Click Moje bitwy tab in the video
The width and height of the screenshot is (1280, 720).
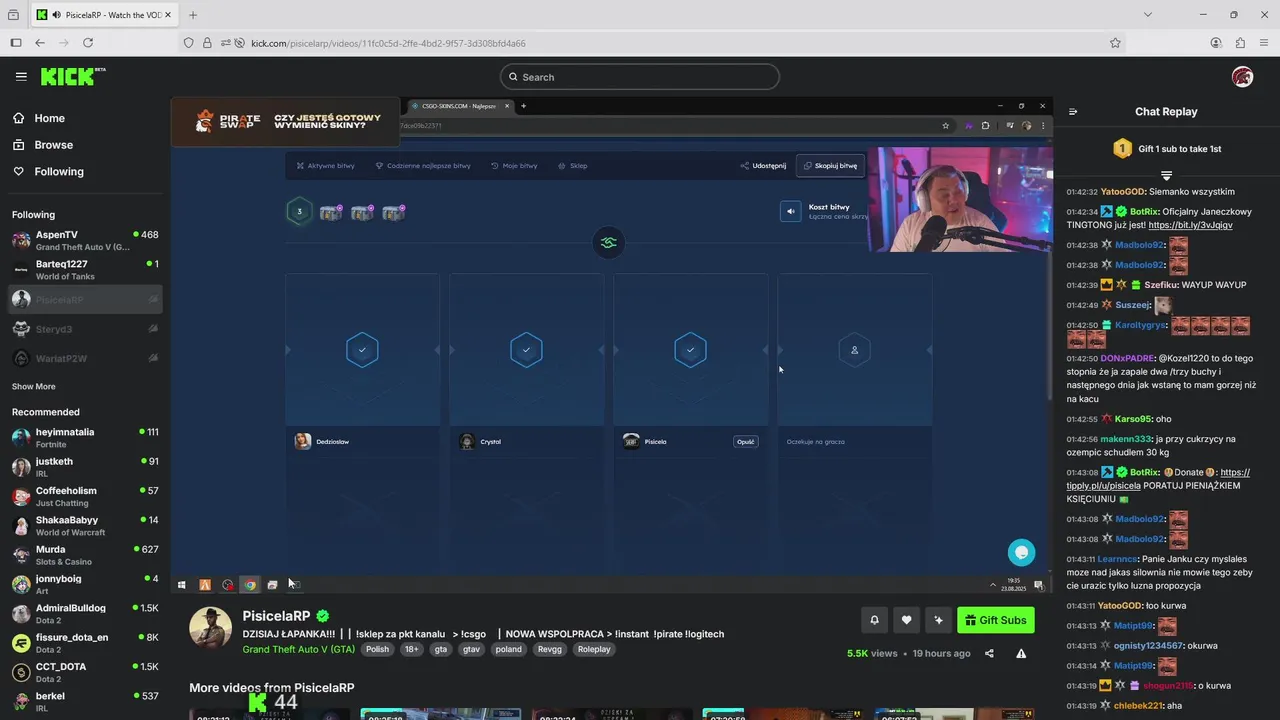pos(514,166)
